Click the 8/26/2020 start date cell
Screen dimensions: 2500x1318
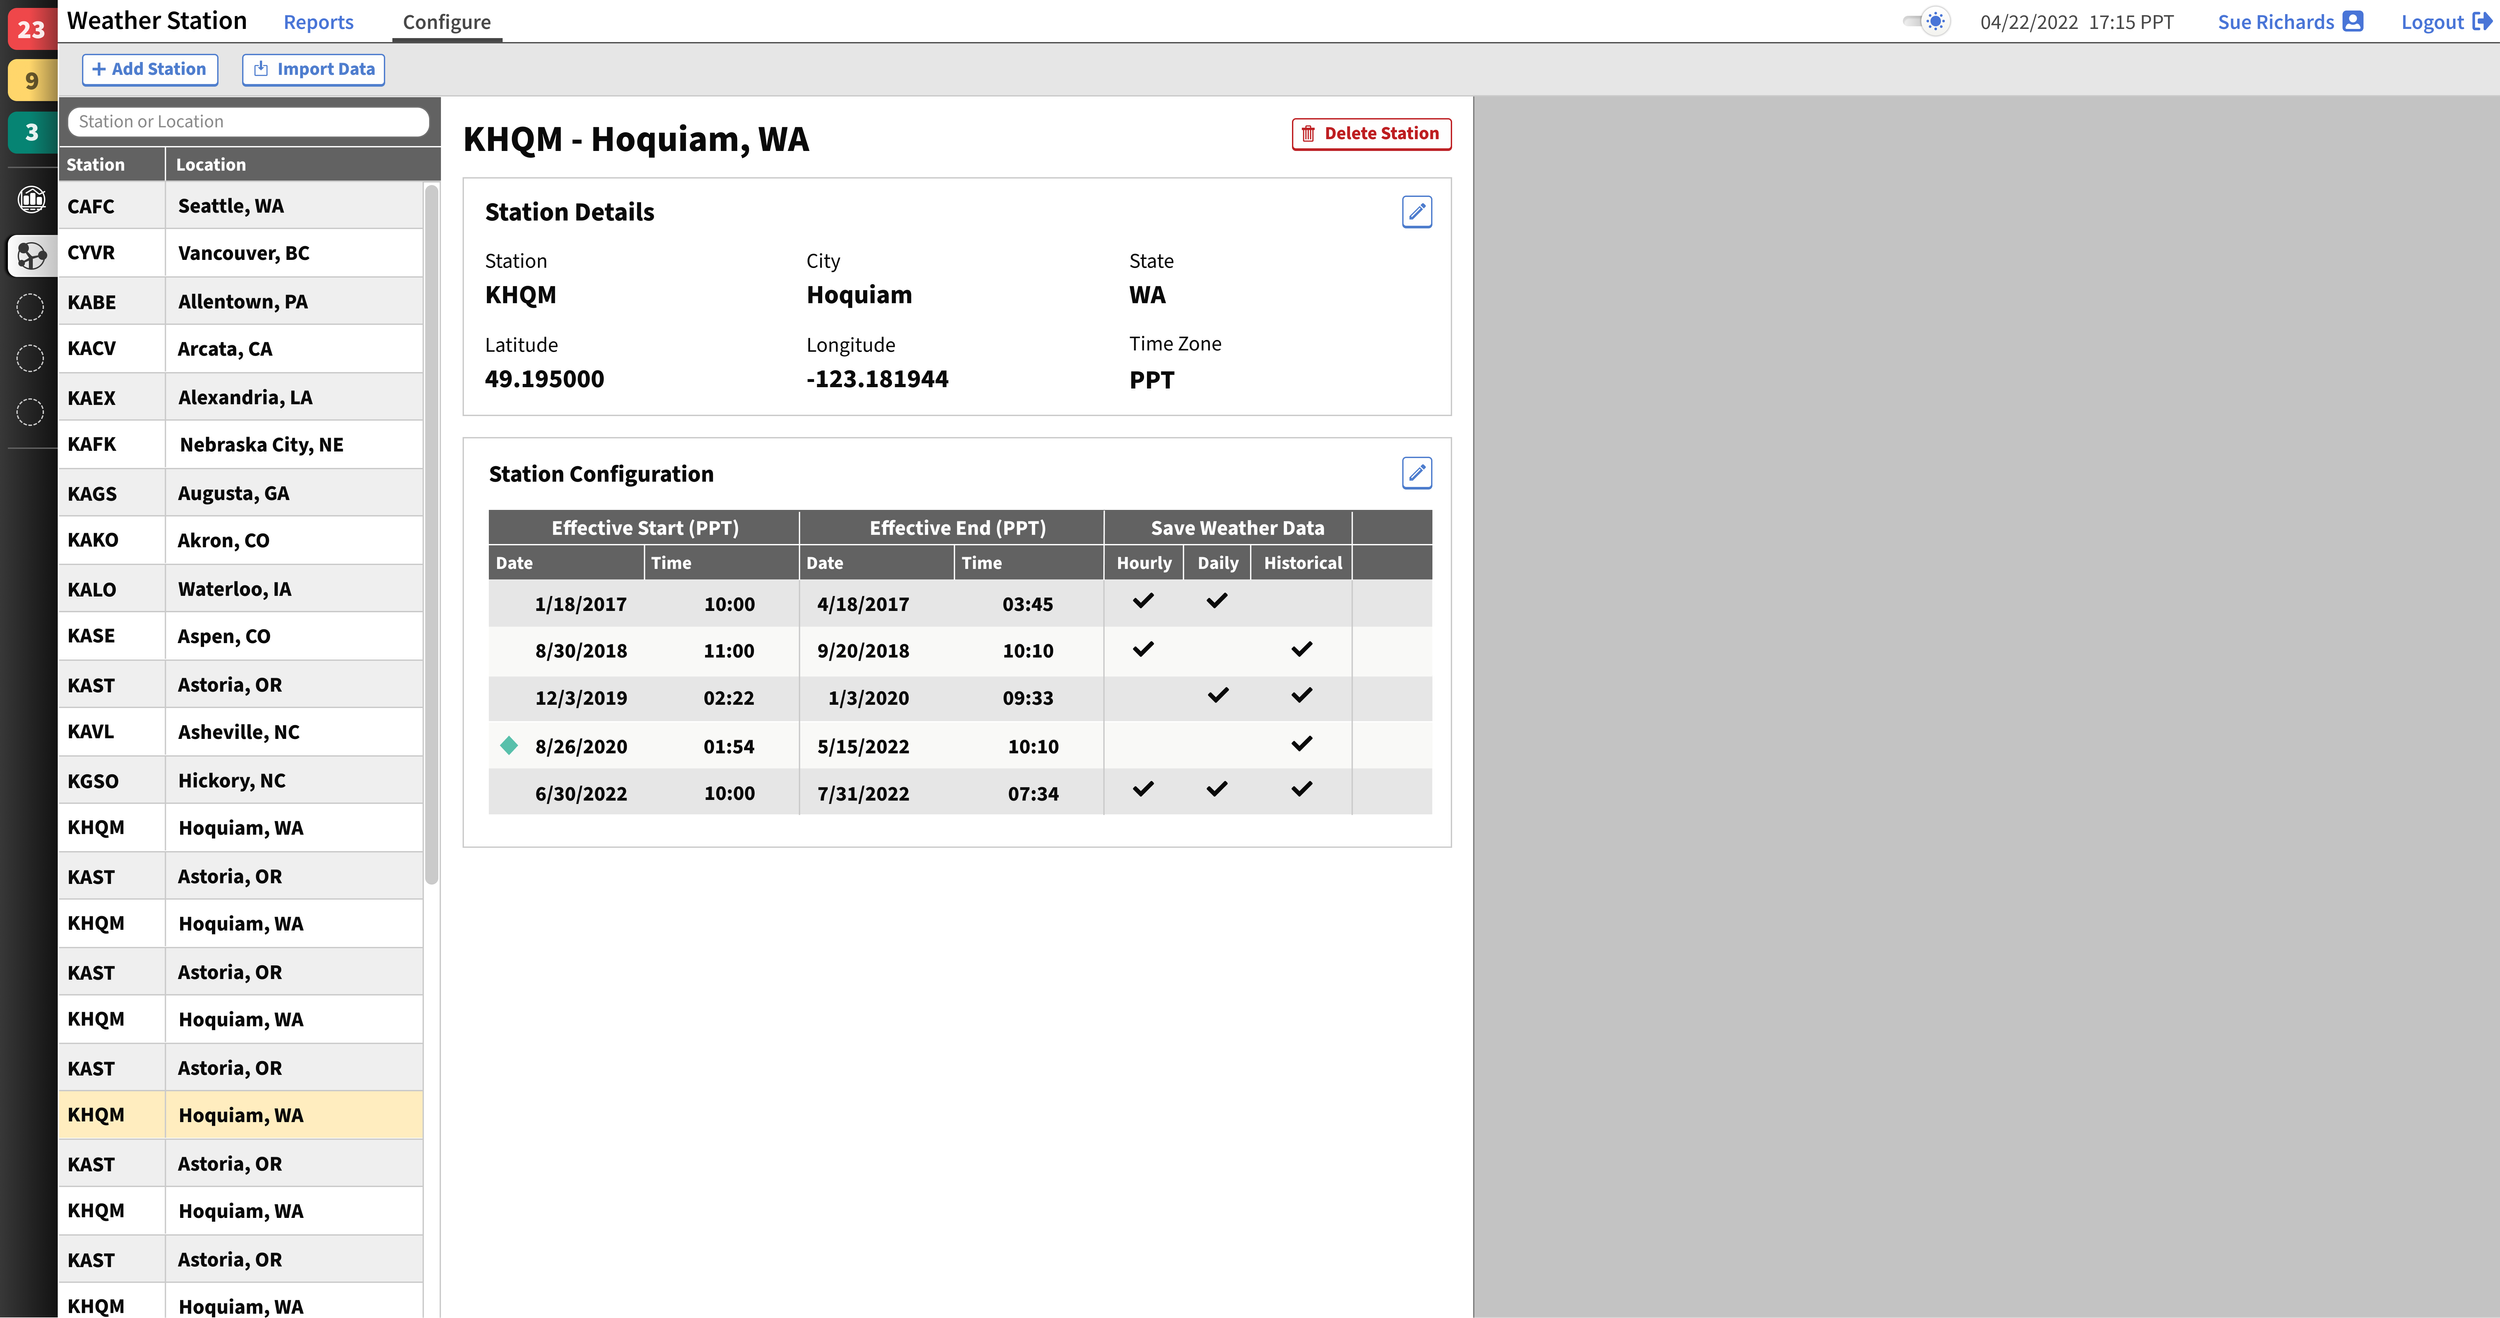(x=581, y=746)
